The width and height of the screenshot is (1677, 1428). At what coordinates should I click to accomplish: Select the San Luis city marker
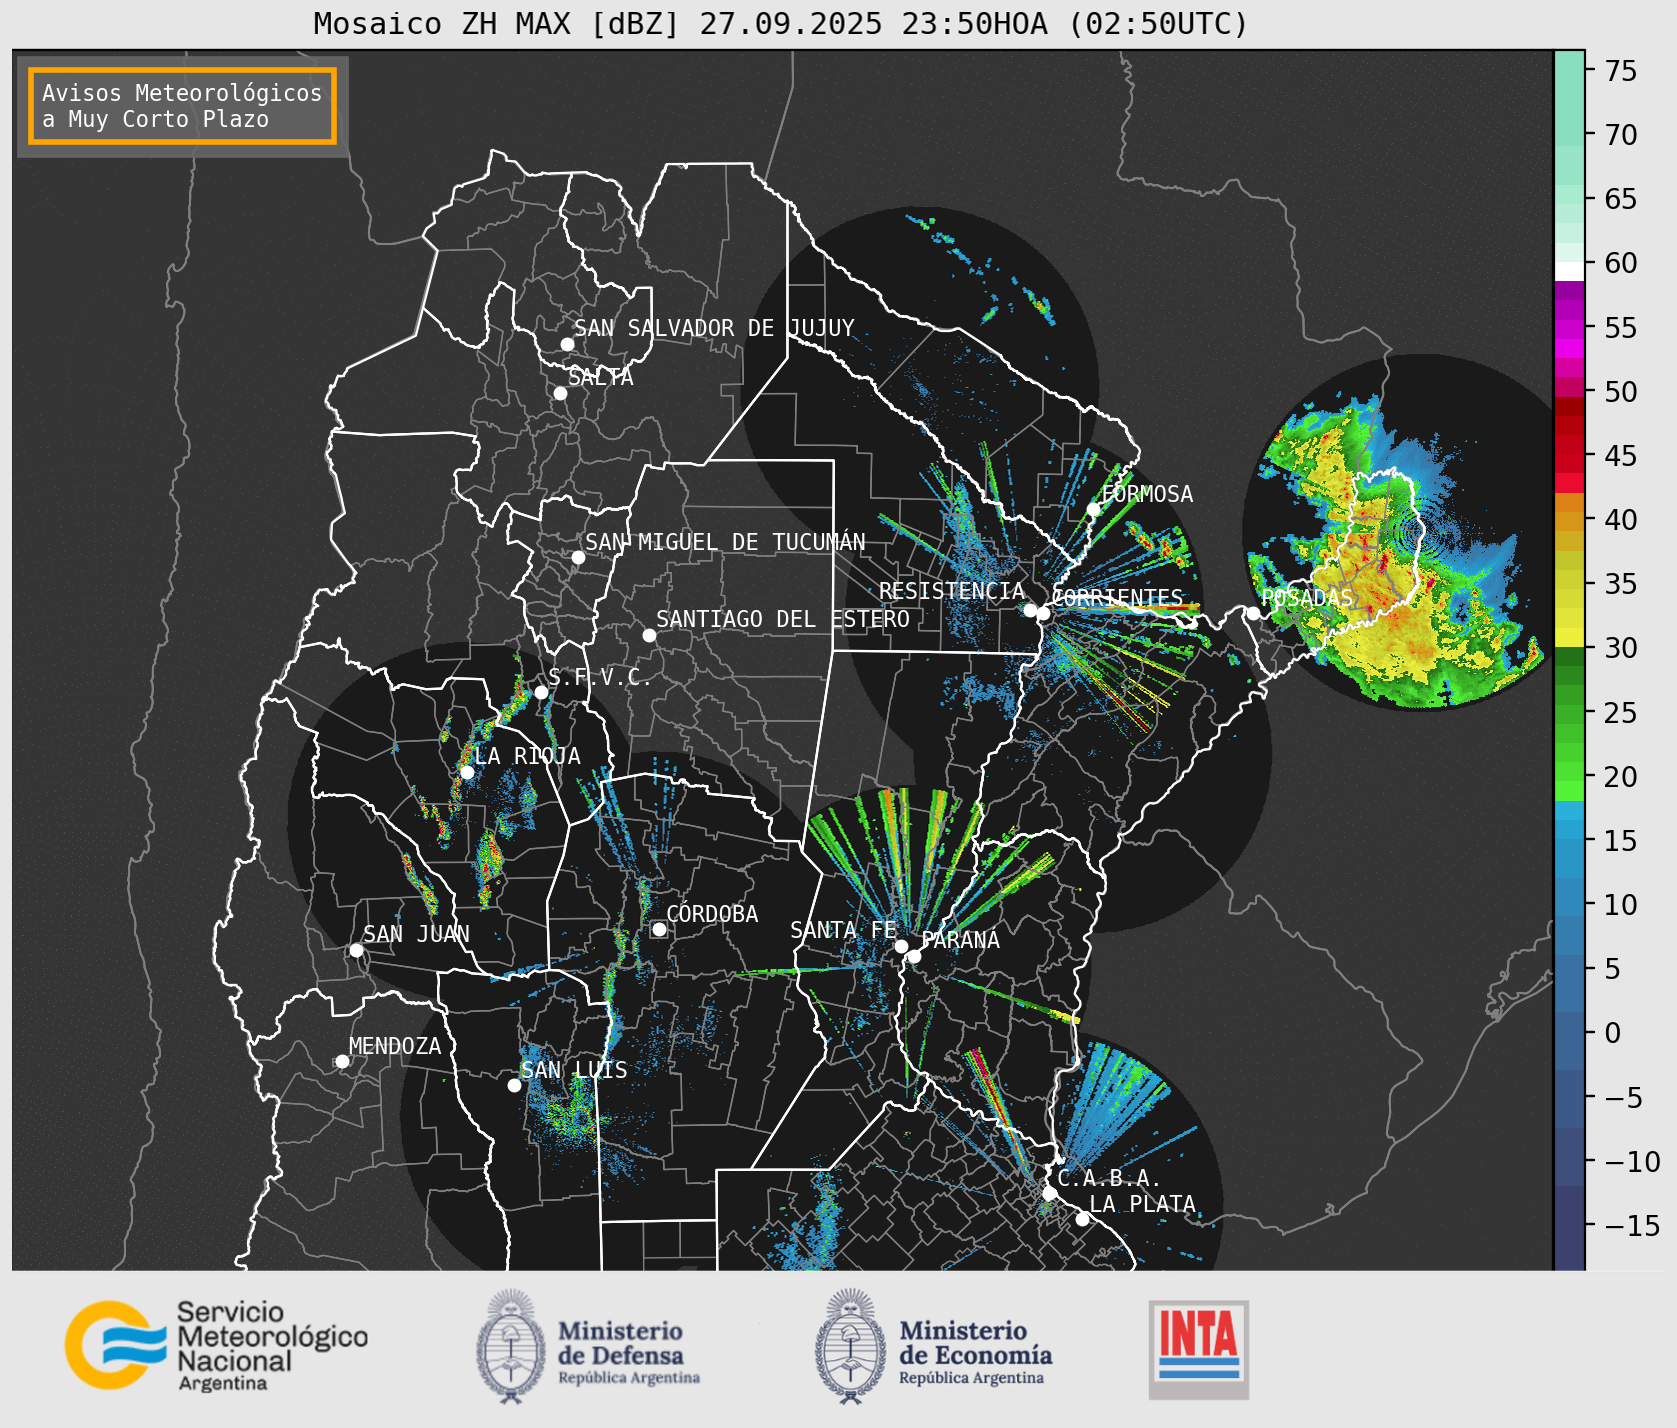tap(514, 1085)
